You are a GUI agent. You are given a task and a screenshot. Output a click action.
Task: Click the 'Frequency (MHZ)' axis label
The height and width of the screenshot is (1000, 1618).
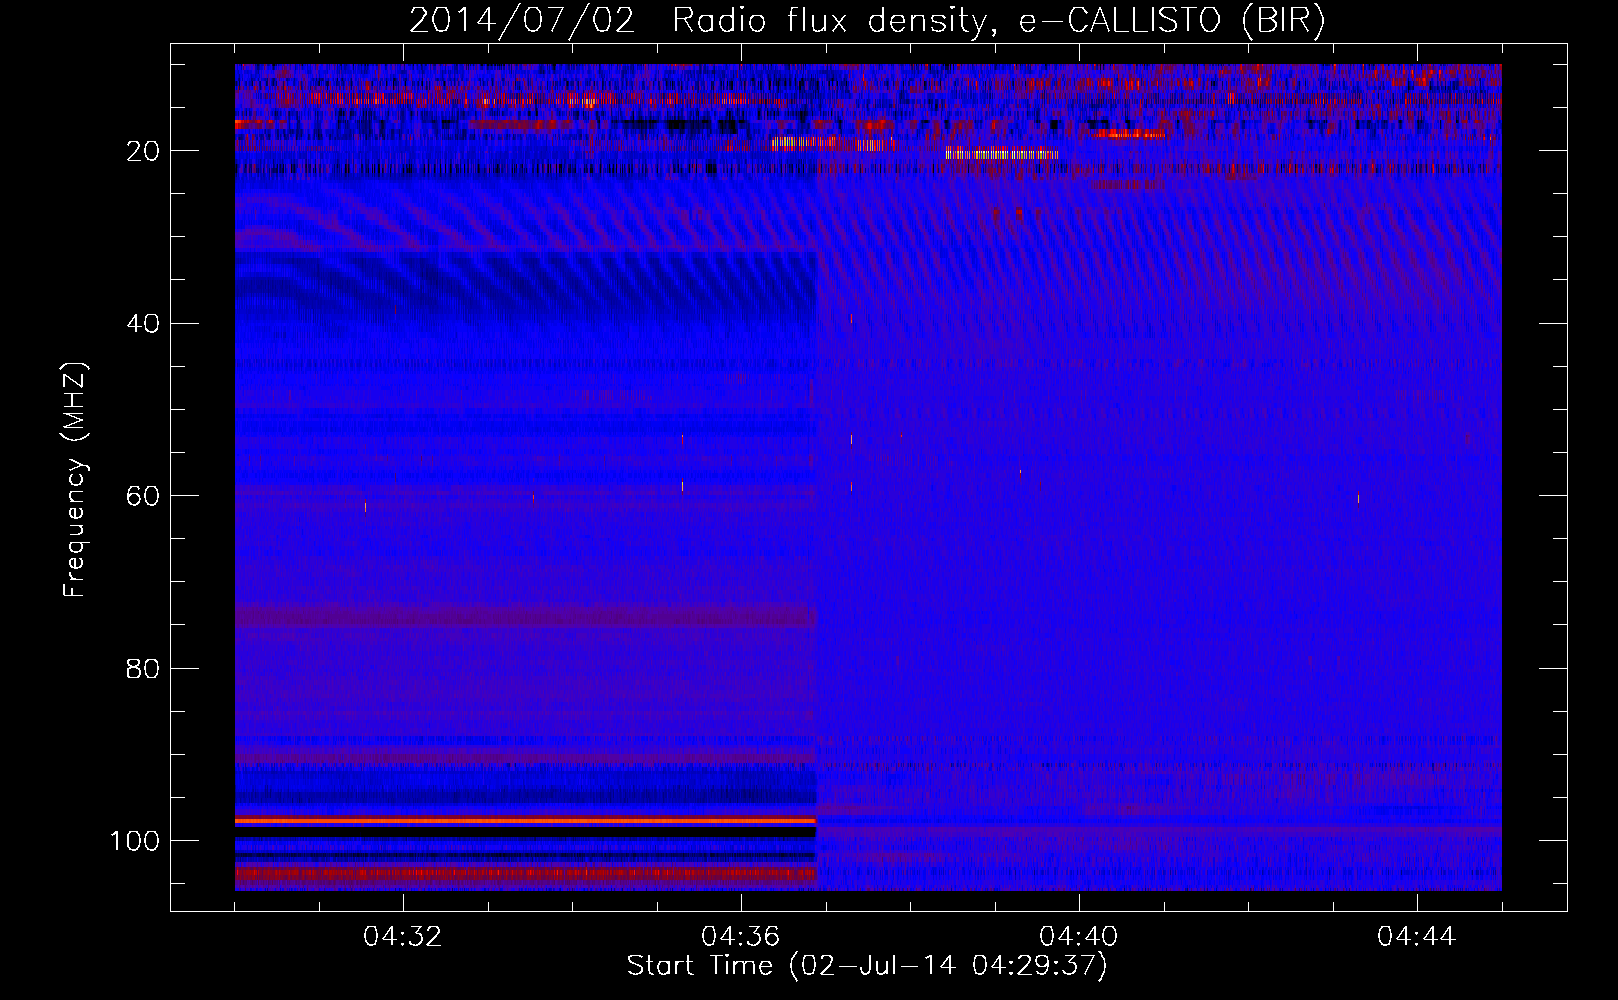click(x=75, y=480)
